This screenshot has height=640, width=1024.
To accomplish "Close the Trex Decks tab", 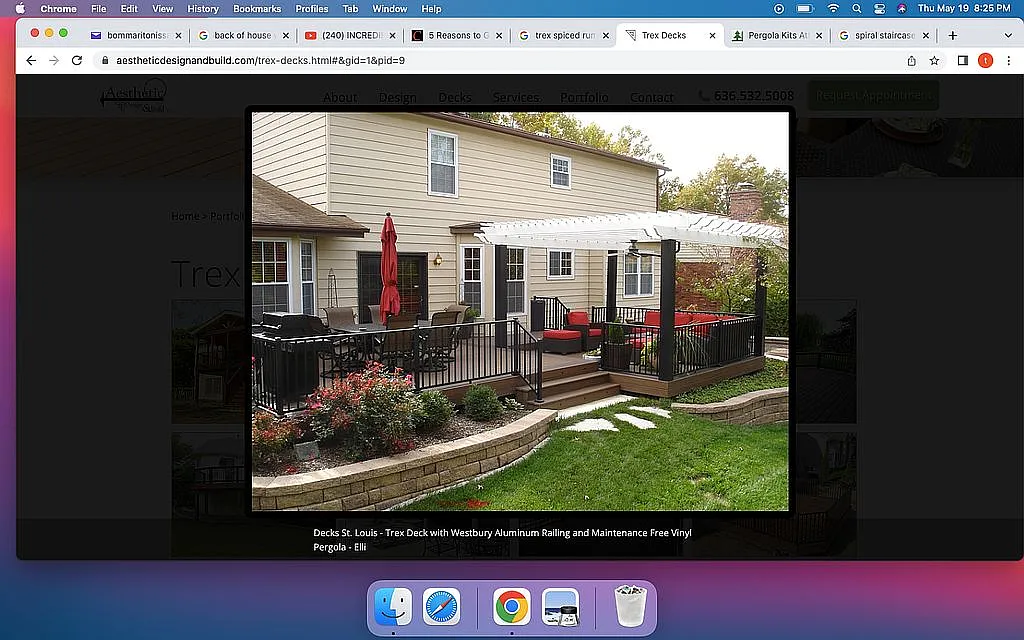I will click(x=712, y=35).
